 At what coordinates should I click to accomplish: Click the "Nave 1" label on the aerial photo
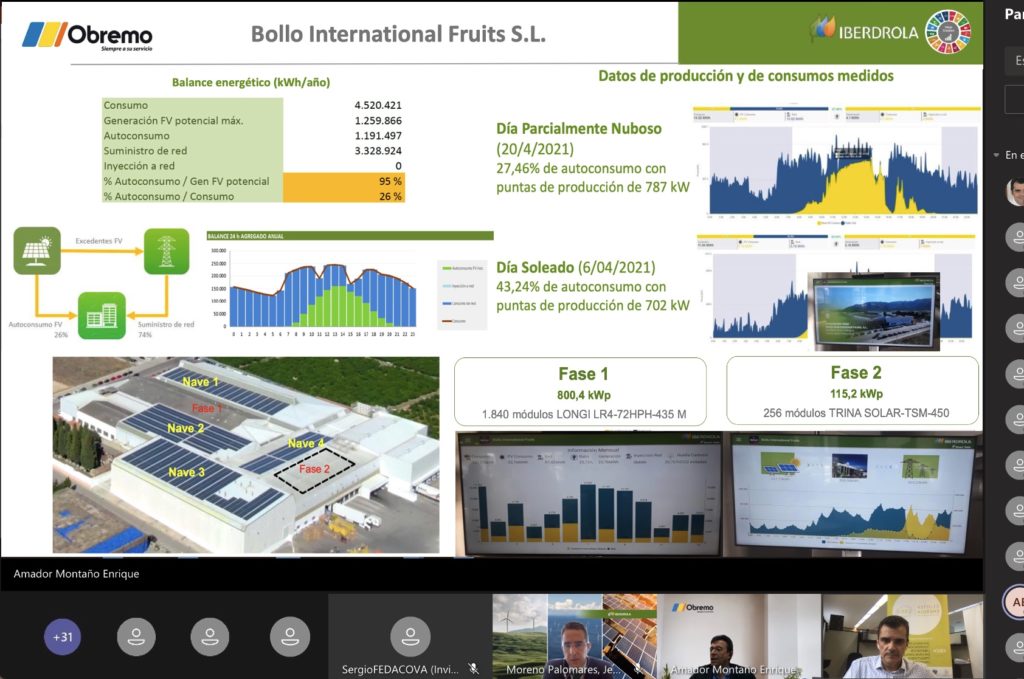(x=200, y=382)
